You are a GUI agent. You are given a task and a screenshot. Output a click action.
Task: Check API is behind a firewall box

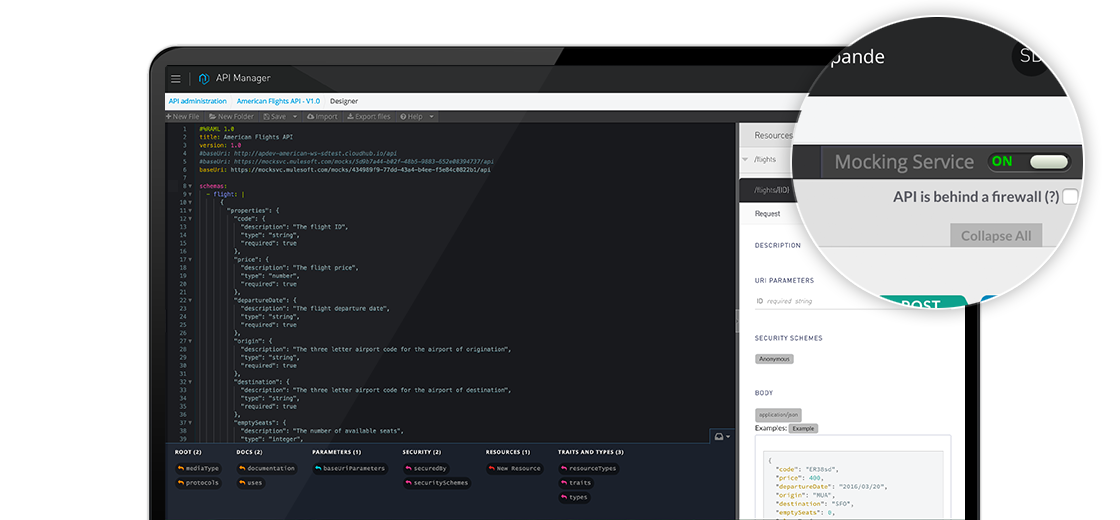tap(1070, 197)
